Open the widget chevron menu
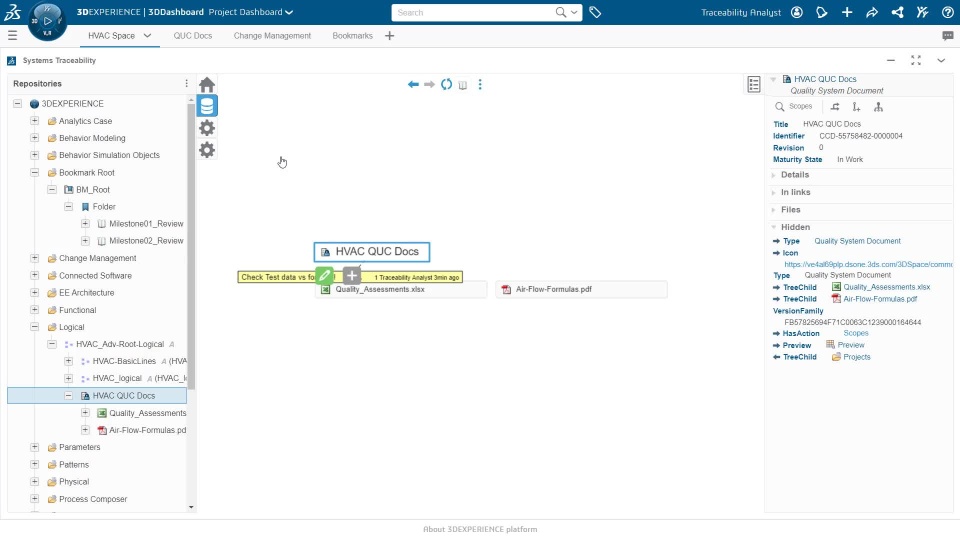Viewport: 960px width, 540px height. tap(941, 60)
